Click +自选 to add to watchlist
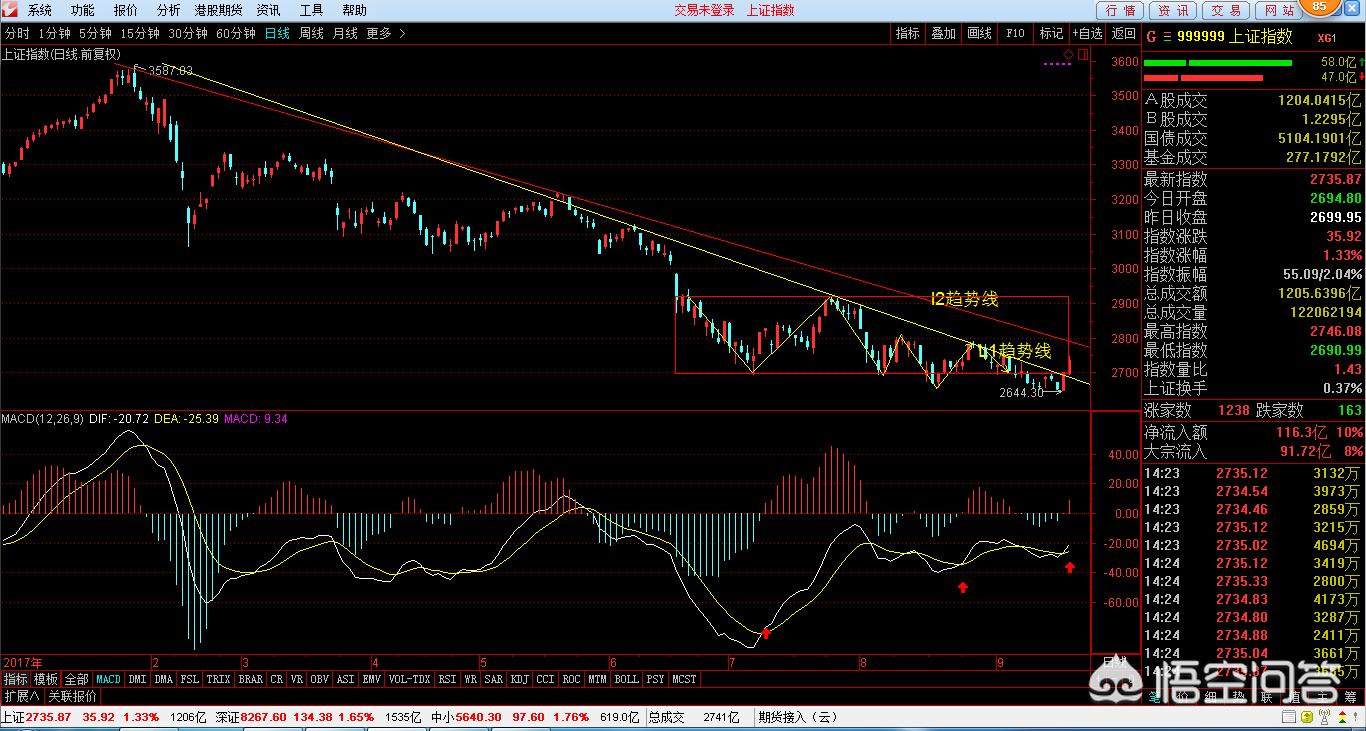The image size is (1366, 731). pos(1087,33)
